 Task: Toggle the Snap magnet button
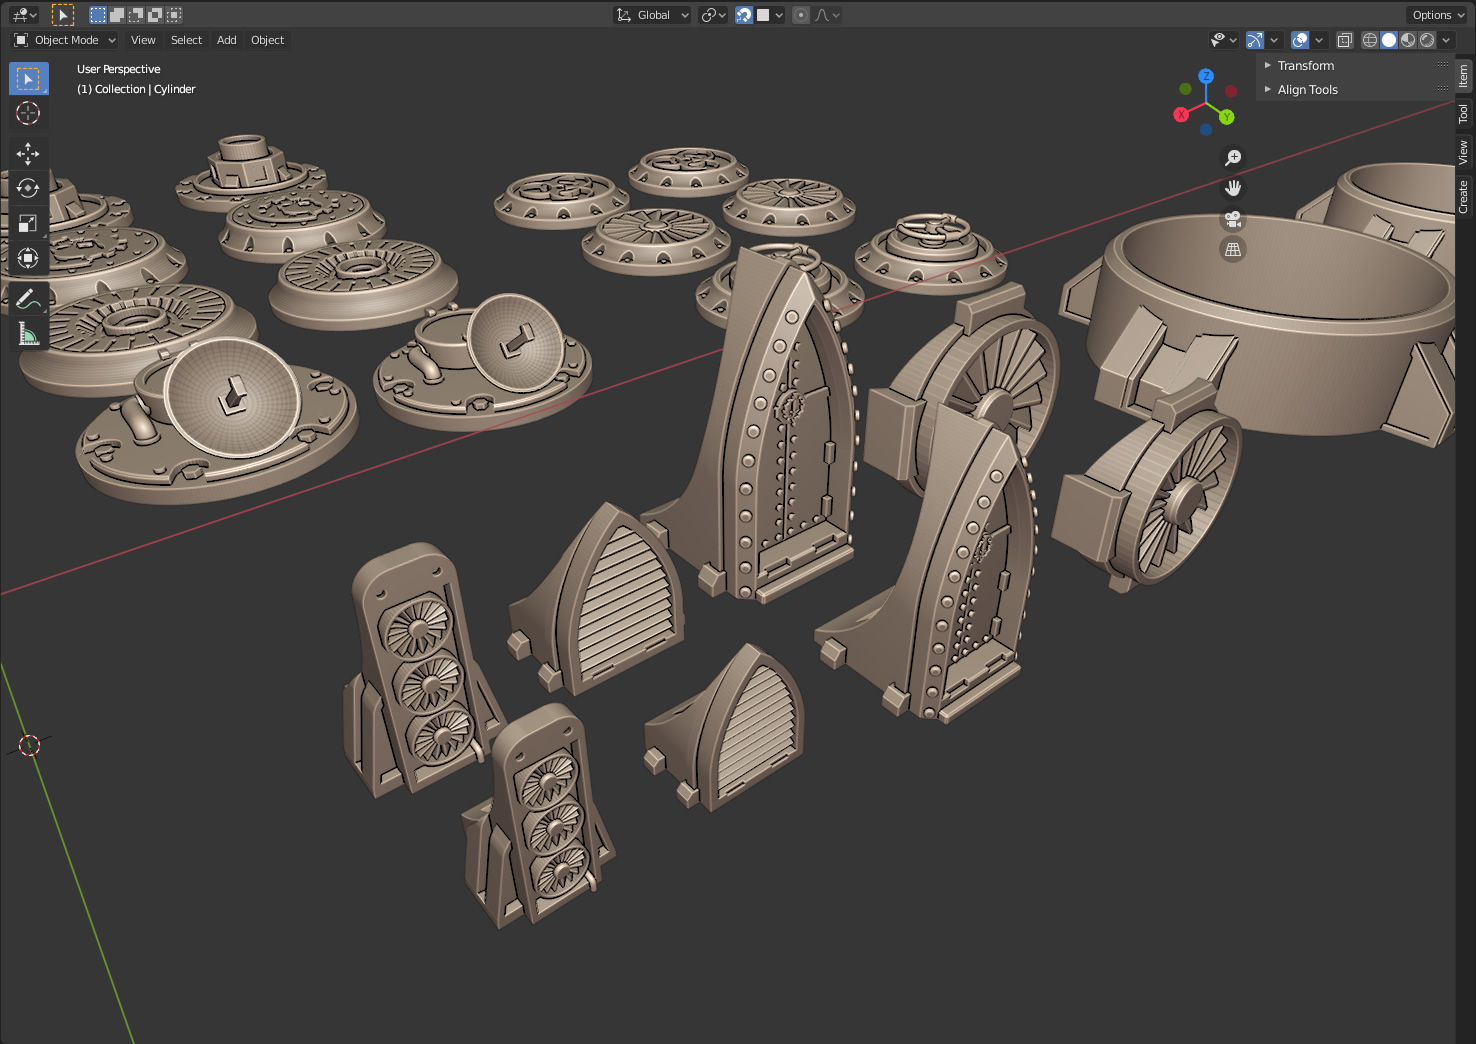coord(744,15)
